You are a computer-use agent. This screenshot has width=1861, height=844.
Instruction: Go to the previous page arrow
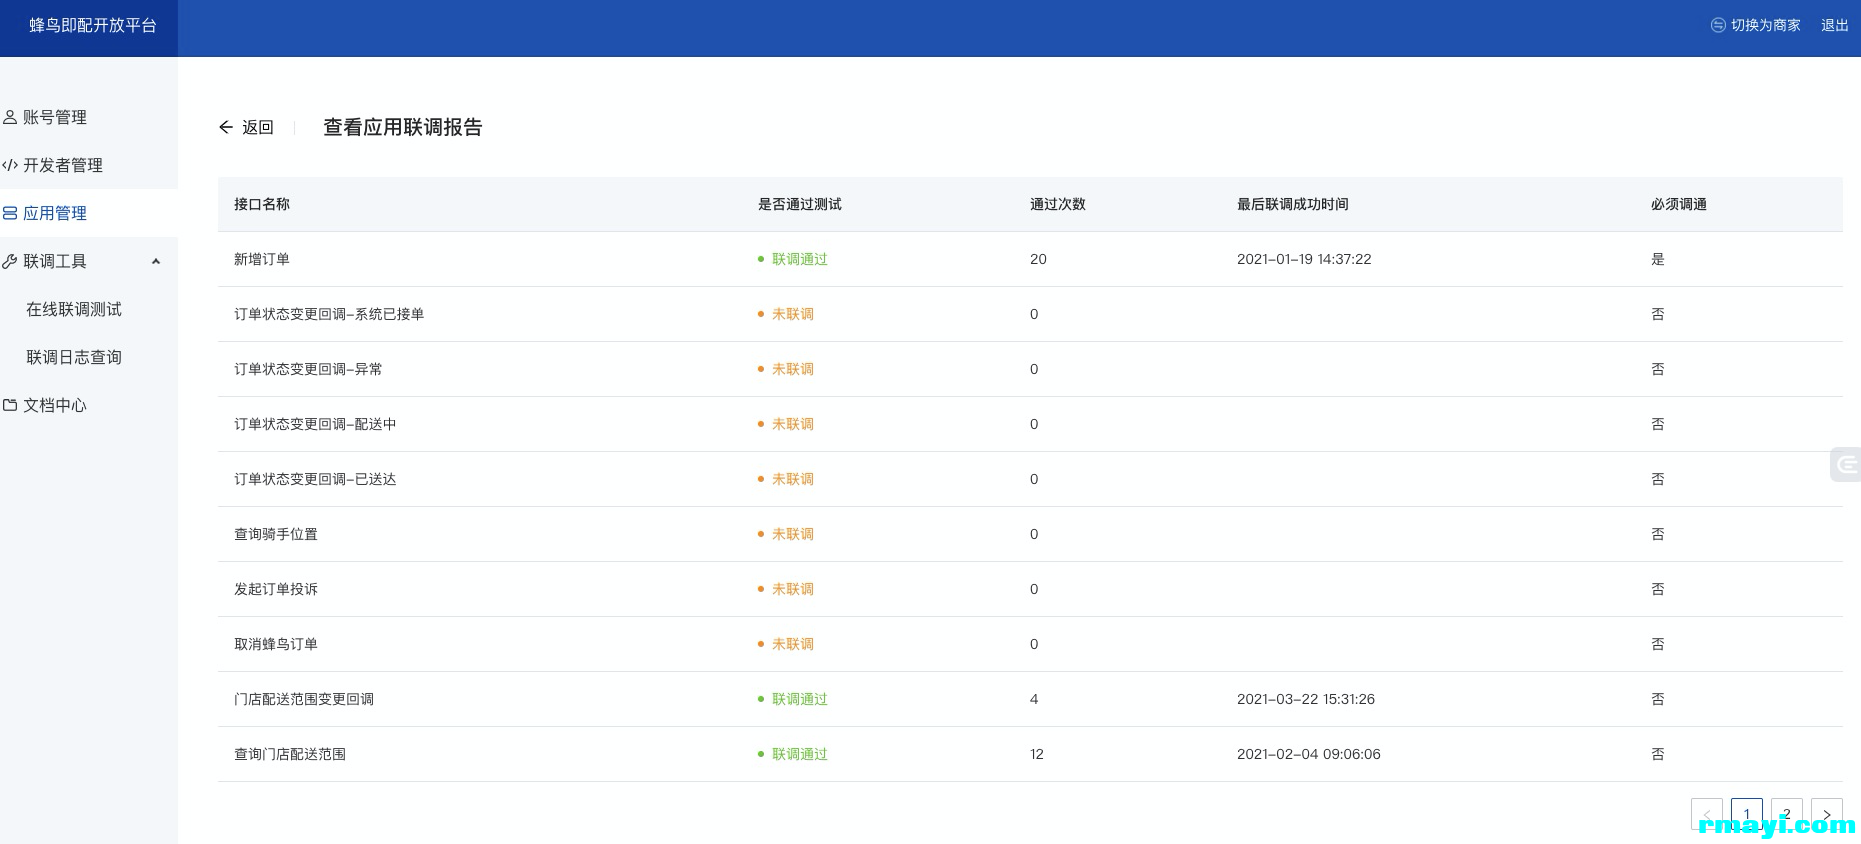(1706, 813)
